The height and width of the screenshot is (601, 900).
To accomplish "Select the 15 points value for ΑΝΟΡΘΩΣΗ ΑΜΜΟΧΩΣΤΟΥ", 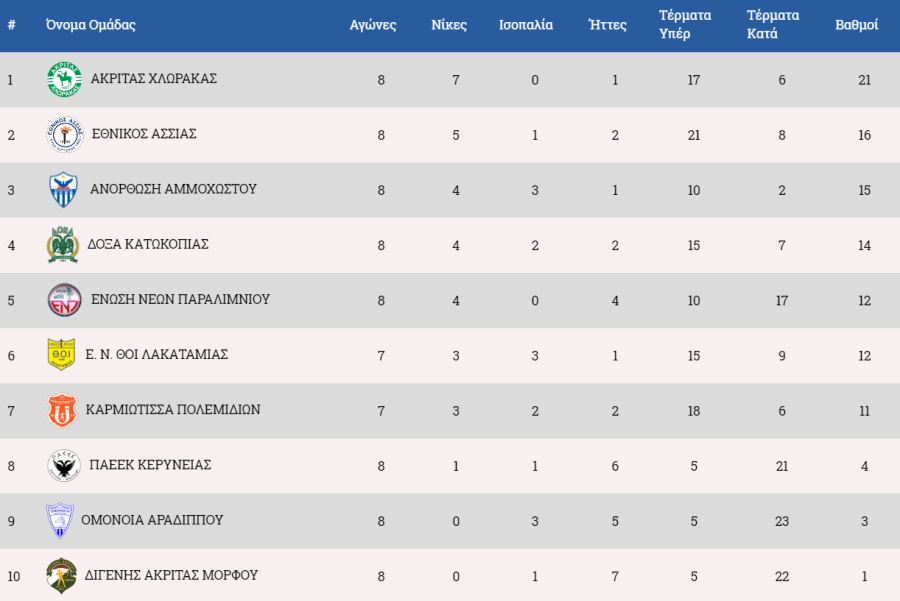I will (x=864, y=190).
